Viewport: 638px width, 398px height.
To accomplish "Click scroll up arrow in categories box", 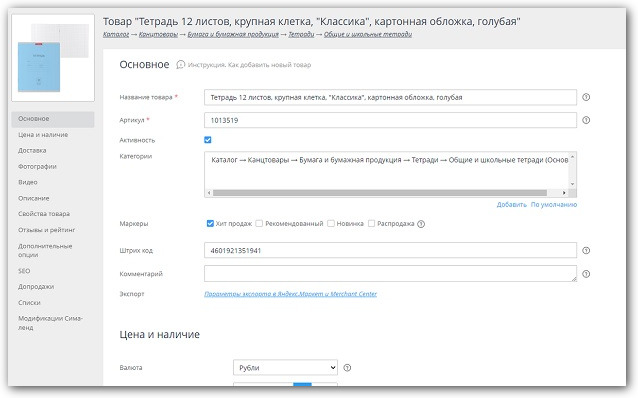I will [572, 157].
